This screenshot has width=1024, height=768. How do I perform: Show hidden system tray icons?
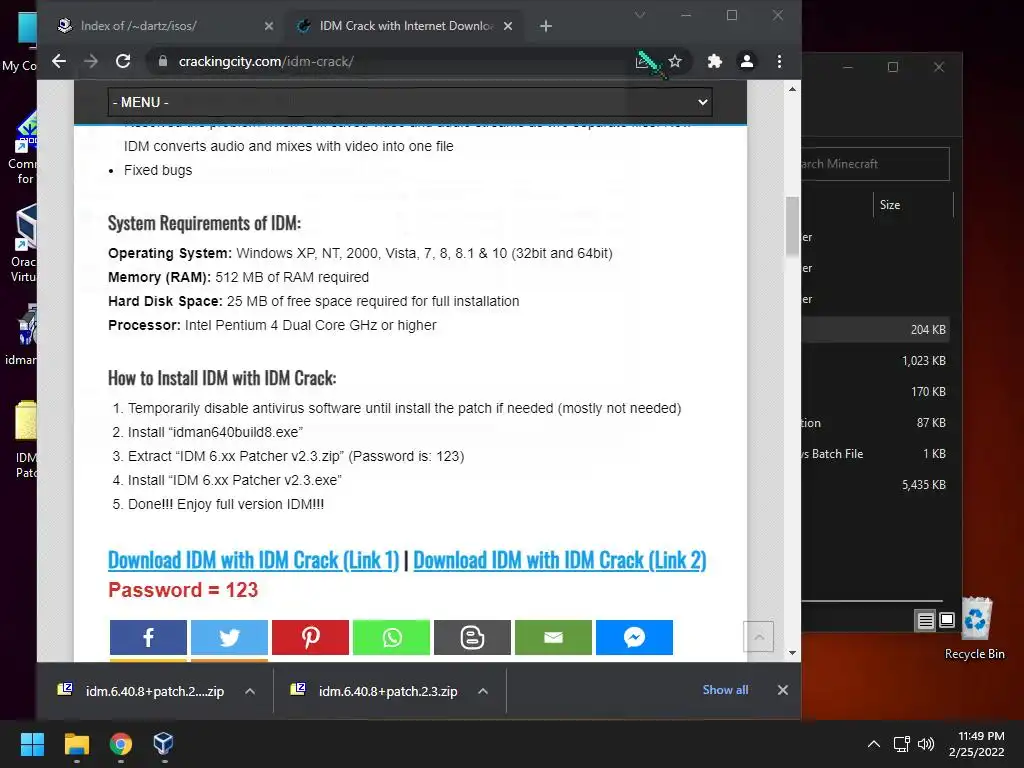(x=874, y=744)
